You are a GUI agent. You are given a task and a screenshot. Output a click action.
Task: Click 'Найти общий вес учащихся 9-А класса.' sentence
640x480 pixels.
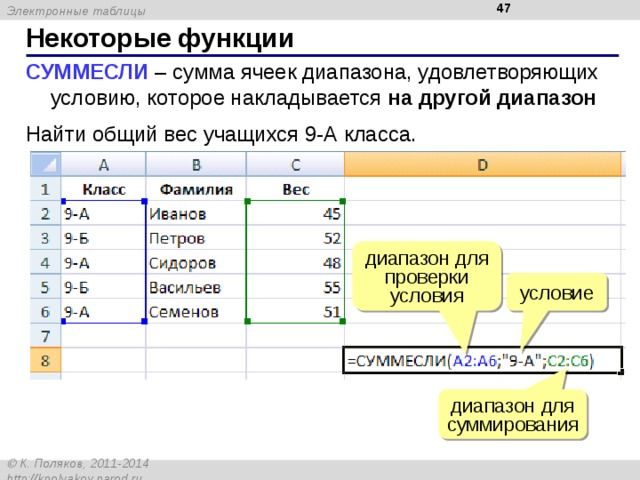pos(220,134)
